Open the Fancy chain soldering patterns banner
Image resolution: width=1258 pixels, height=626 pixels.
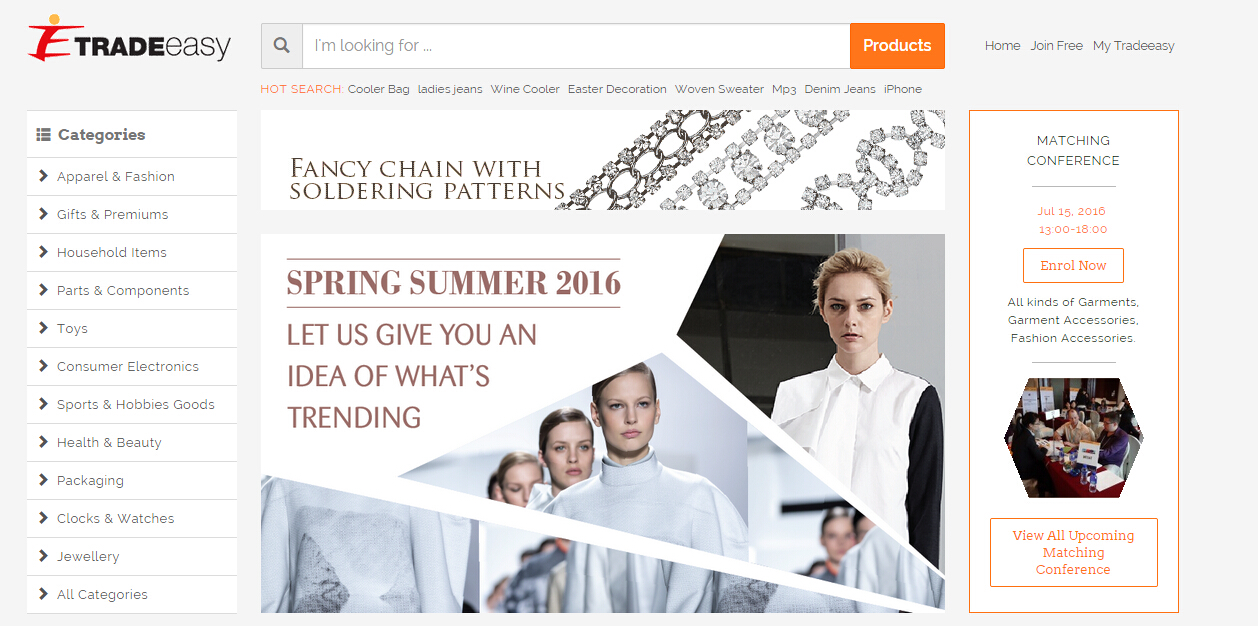pyautogui.click(x=603, y=160)
